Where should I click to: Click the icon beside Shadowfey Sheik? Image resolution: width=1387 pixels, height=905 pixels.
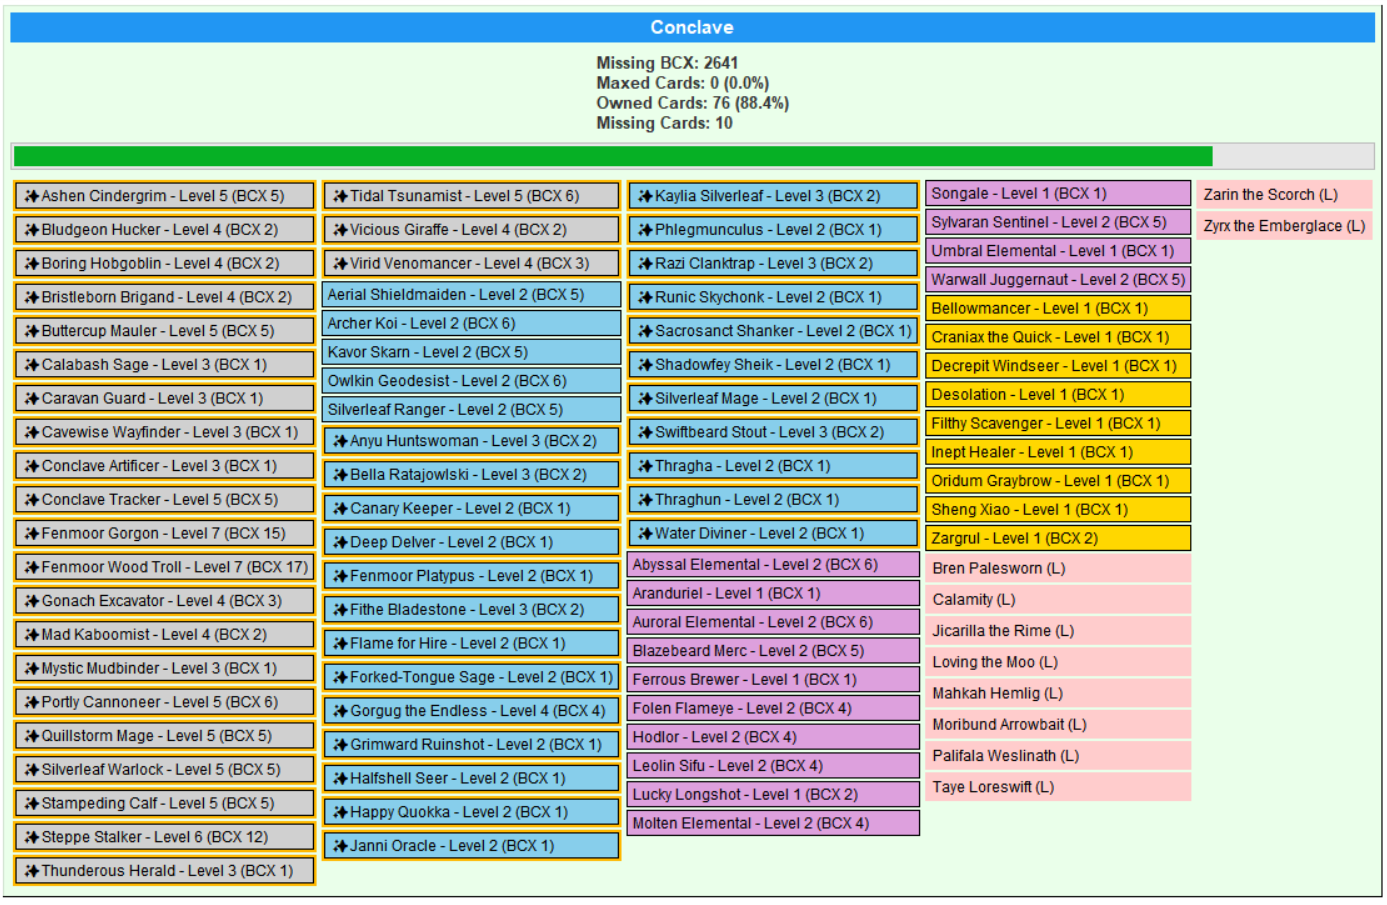tap(646, 365)
